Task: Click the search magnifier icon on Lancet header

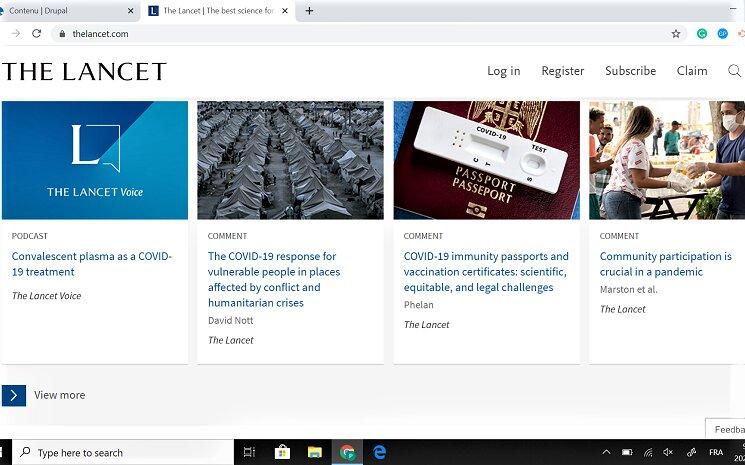Action: point(734,71)
